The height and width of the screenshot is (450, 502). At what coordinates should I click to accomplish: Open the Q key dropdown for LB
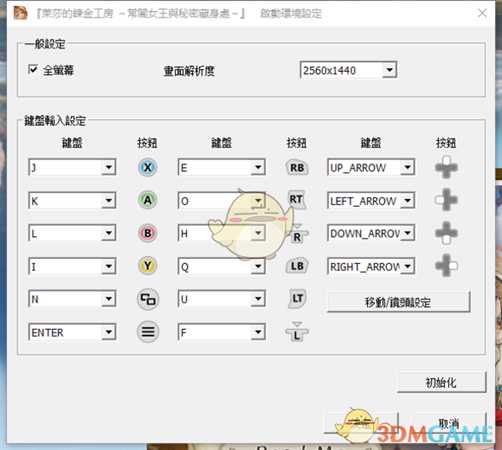[221, 266]
